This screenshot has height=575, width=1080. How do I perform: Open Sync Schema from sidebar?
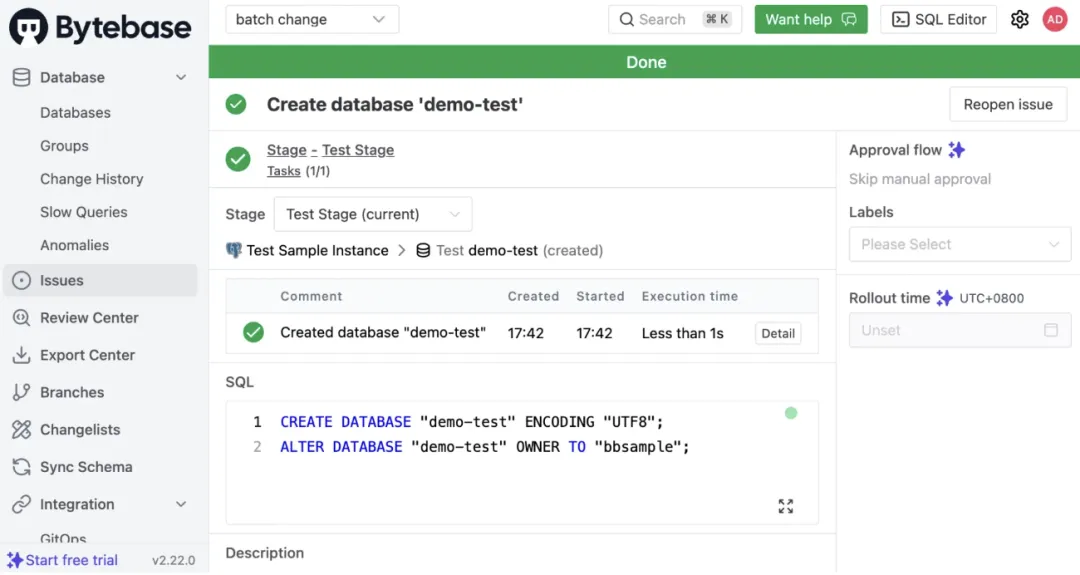pos(85,467)
